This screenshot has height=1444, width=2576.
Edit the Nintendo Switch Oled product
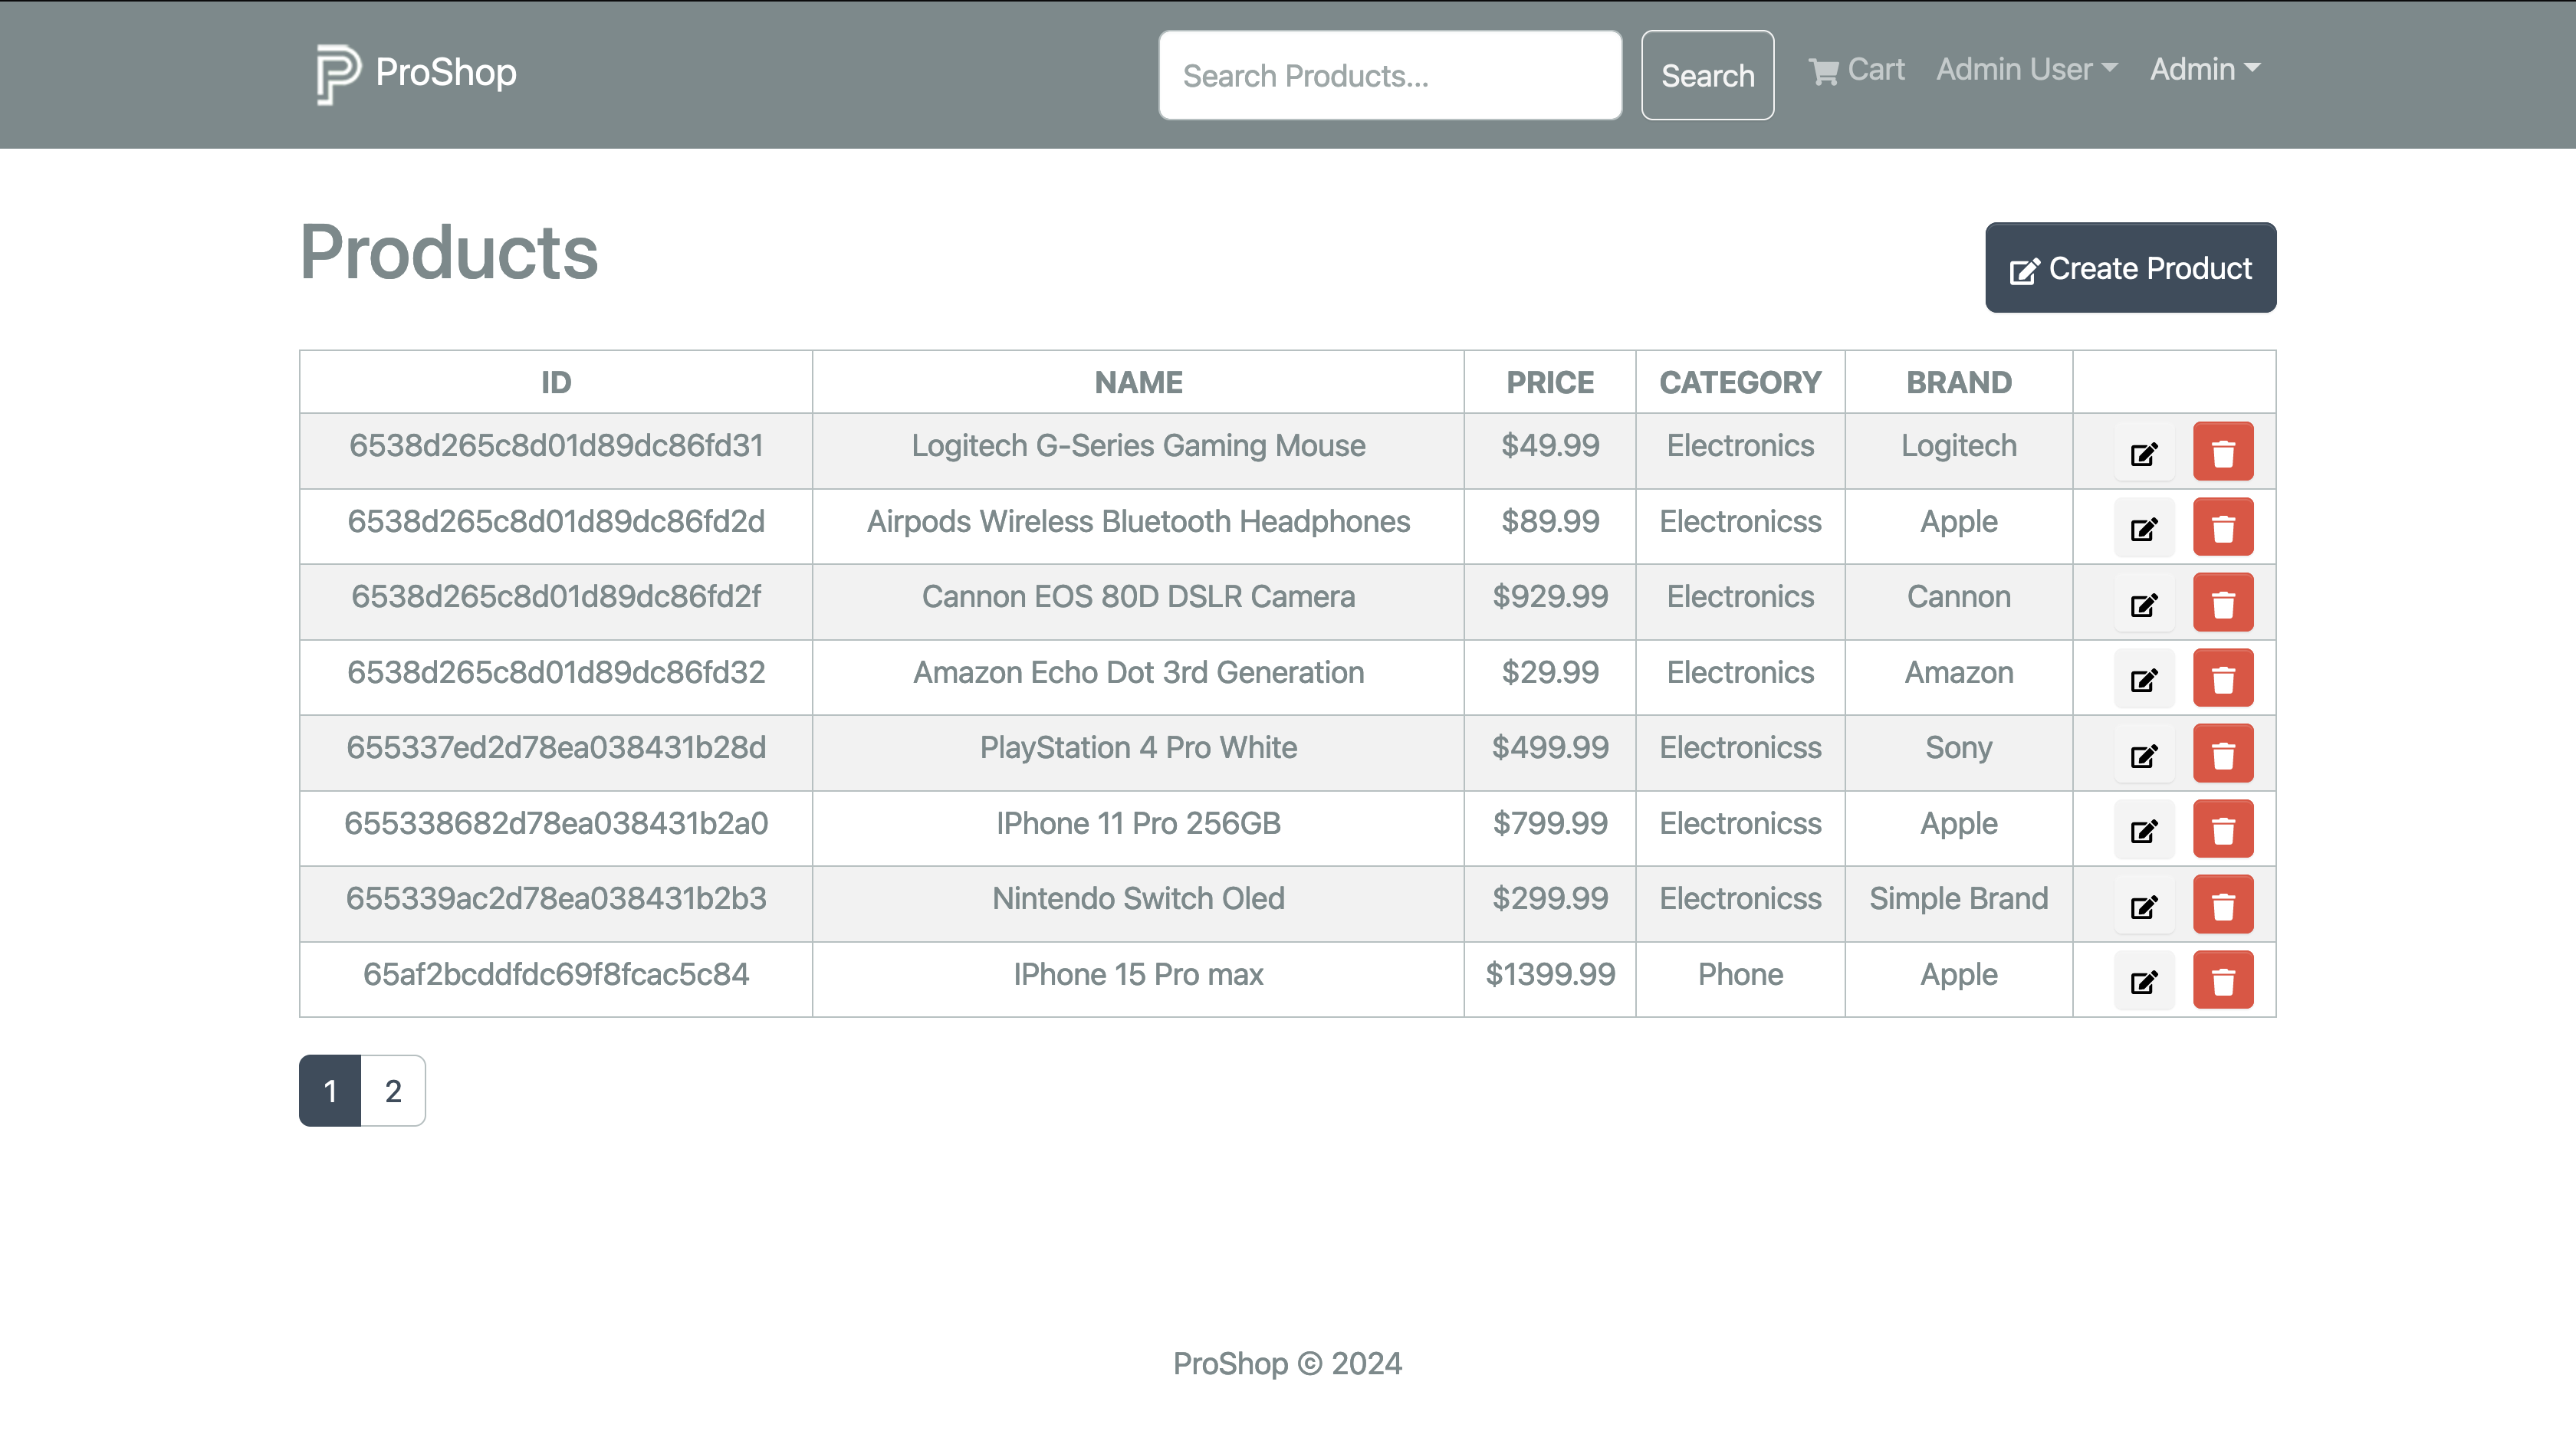click(x=2143, y=906)
